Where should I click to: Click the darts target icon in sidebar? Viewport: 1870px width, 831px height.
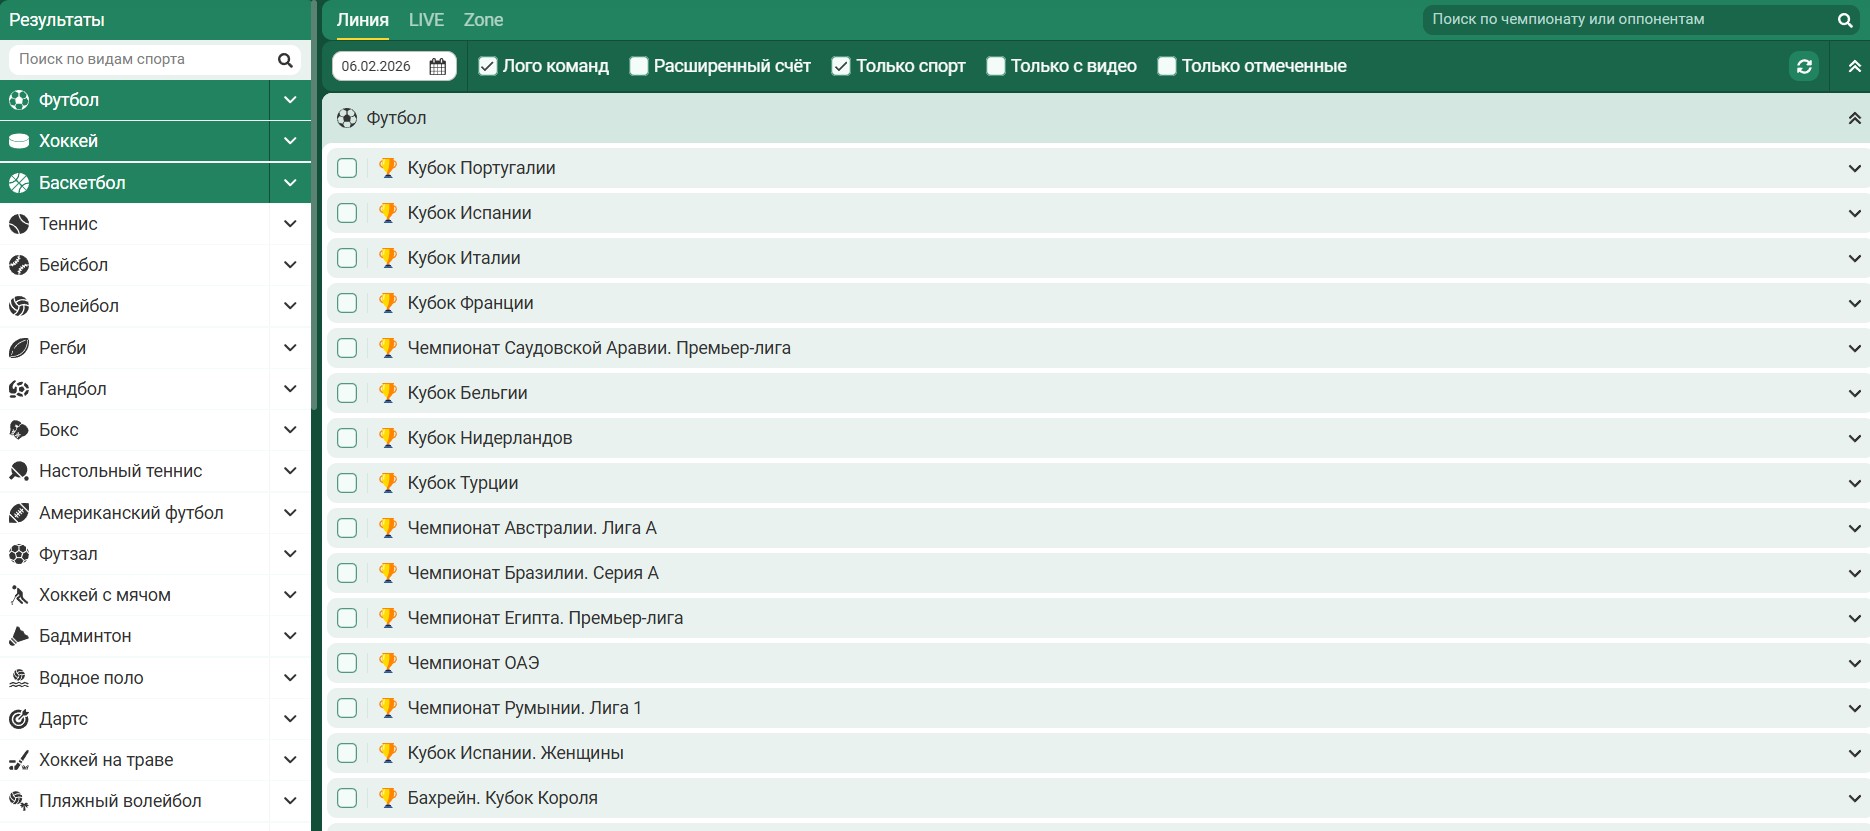(19, 719)
